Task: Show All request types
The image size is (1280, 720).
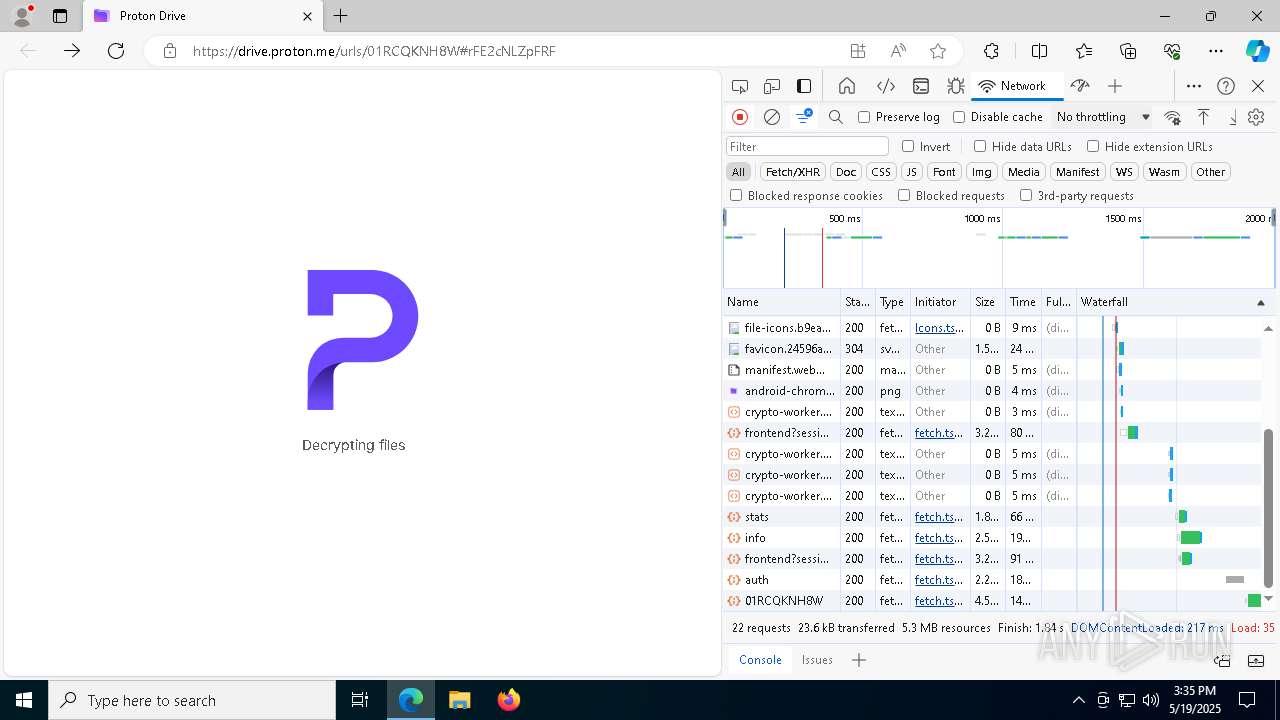Action: pos(738,172)
